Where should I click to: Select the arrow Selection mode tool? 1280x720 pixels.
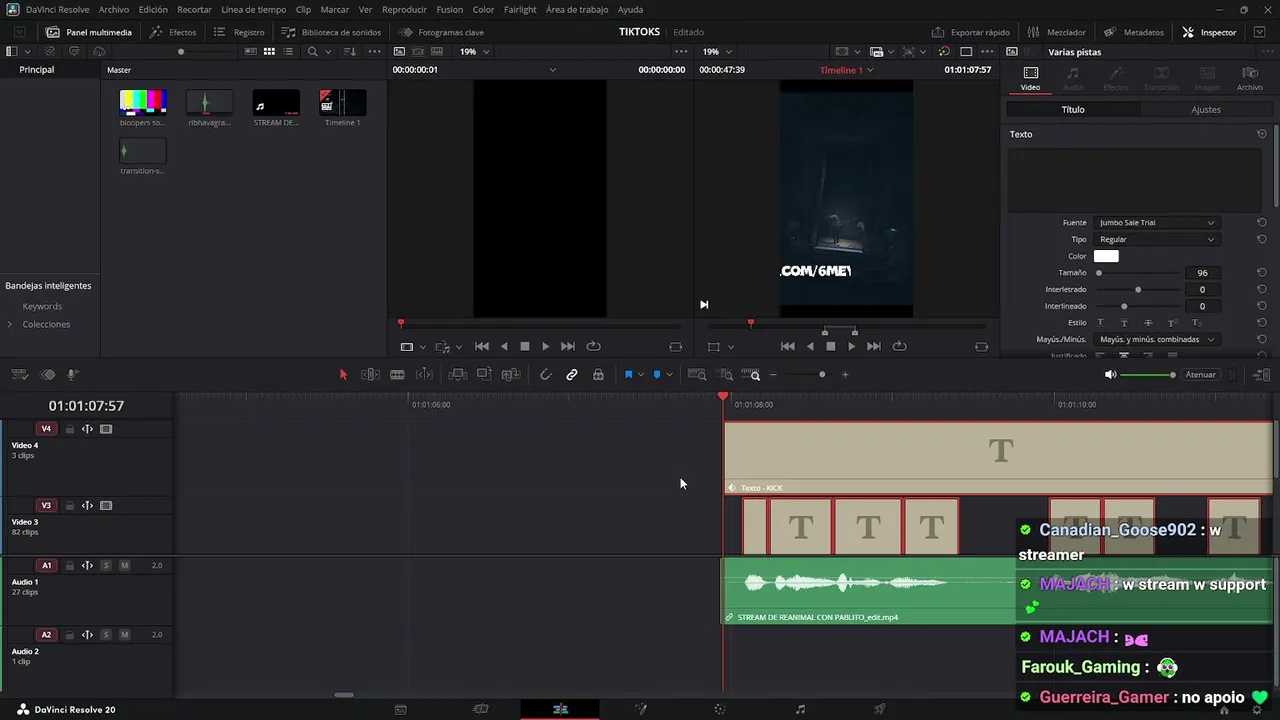tap(343, 374)
